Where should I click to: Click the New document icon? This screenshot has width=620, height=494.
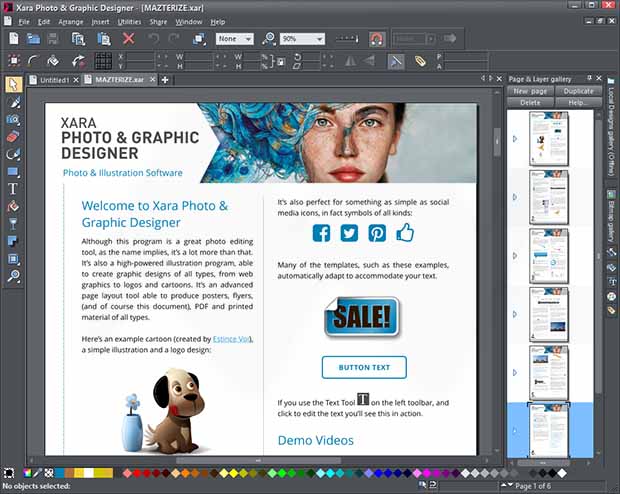[14, 39]
